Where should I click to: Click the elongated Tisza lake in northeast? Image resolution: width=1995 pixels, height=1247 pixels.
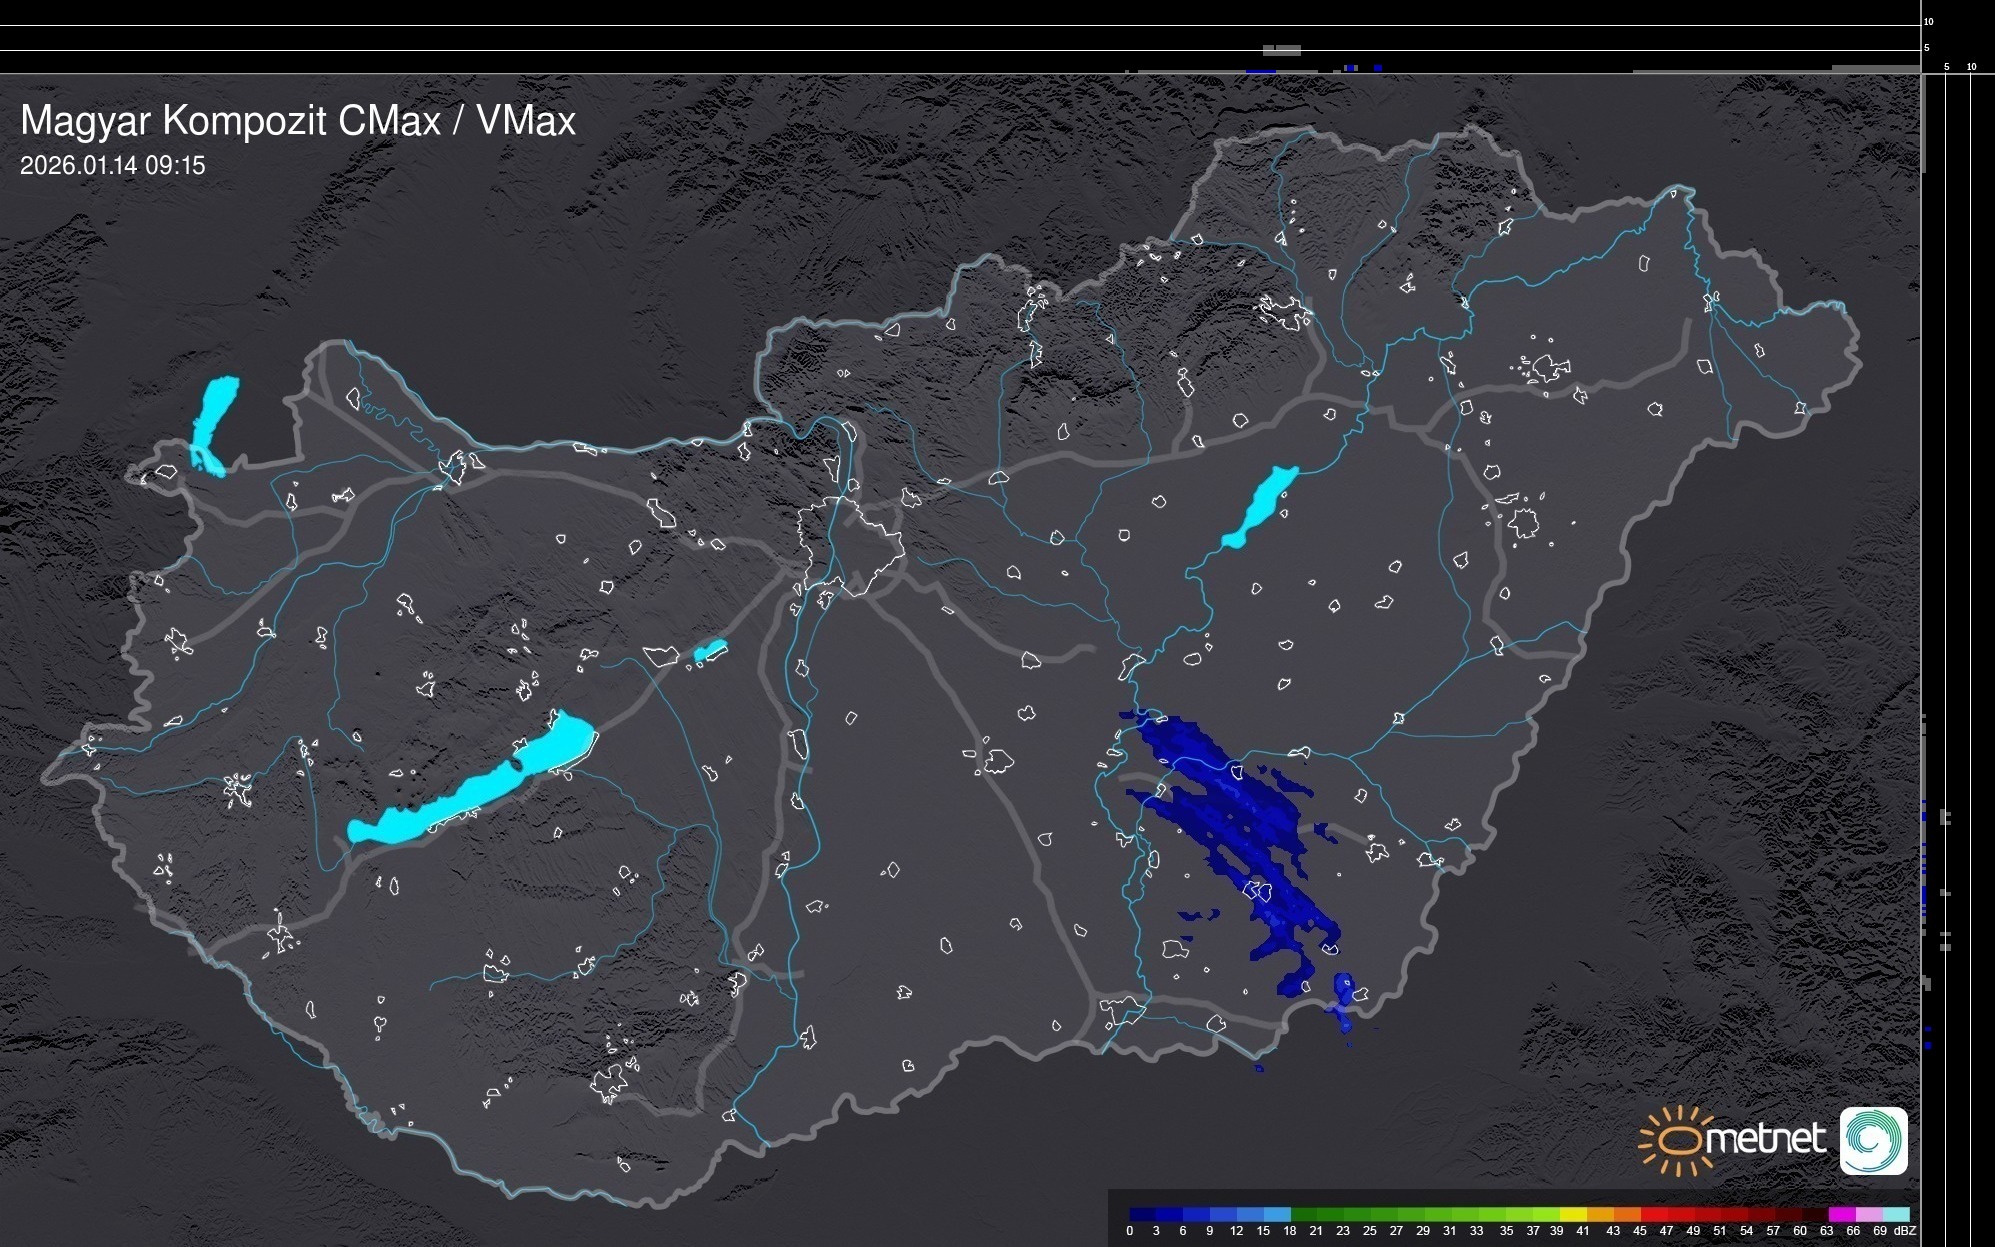coord(1260,507)
